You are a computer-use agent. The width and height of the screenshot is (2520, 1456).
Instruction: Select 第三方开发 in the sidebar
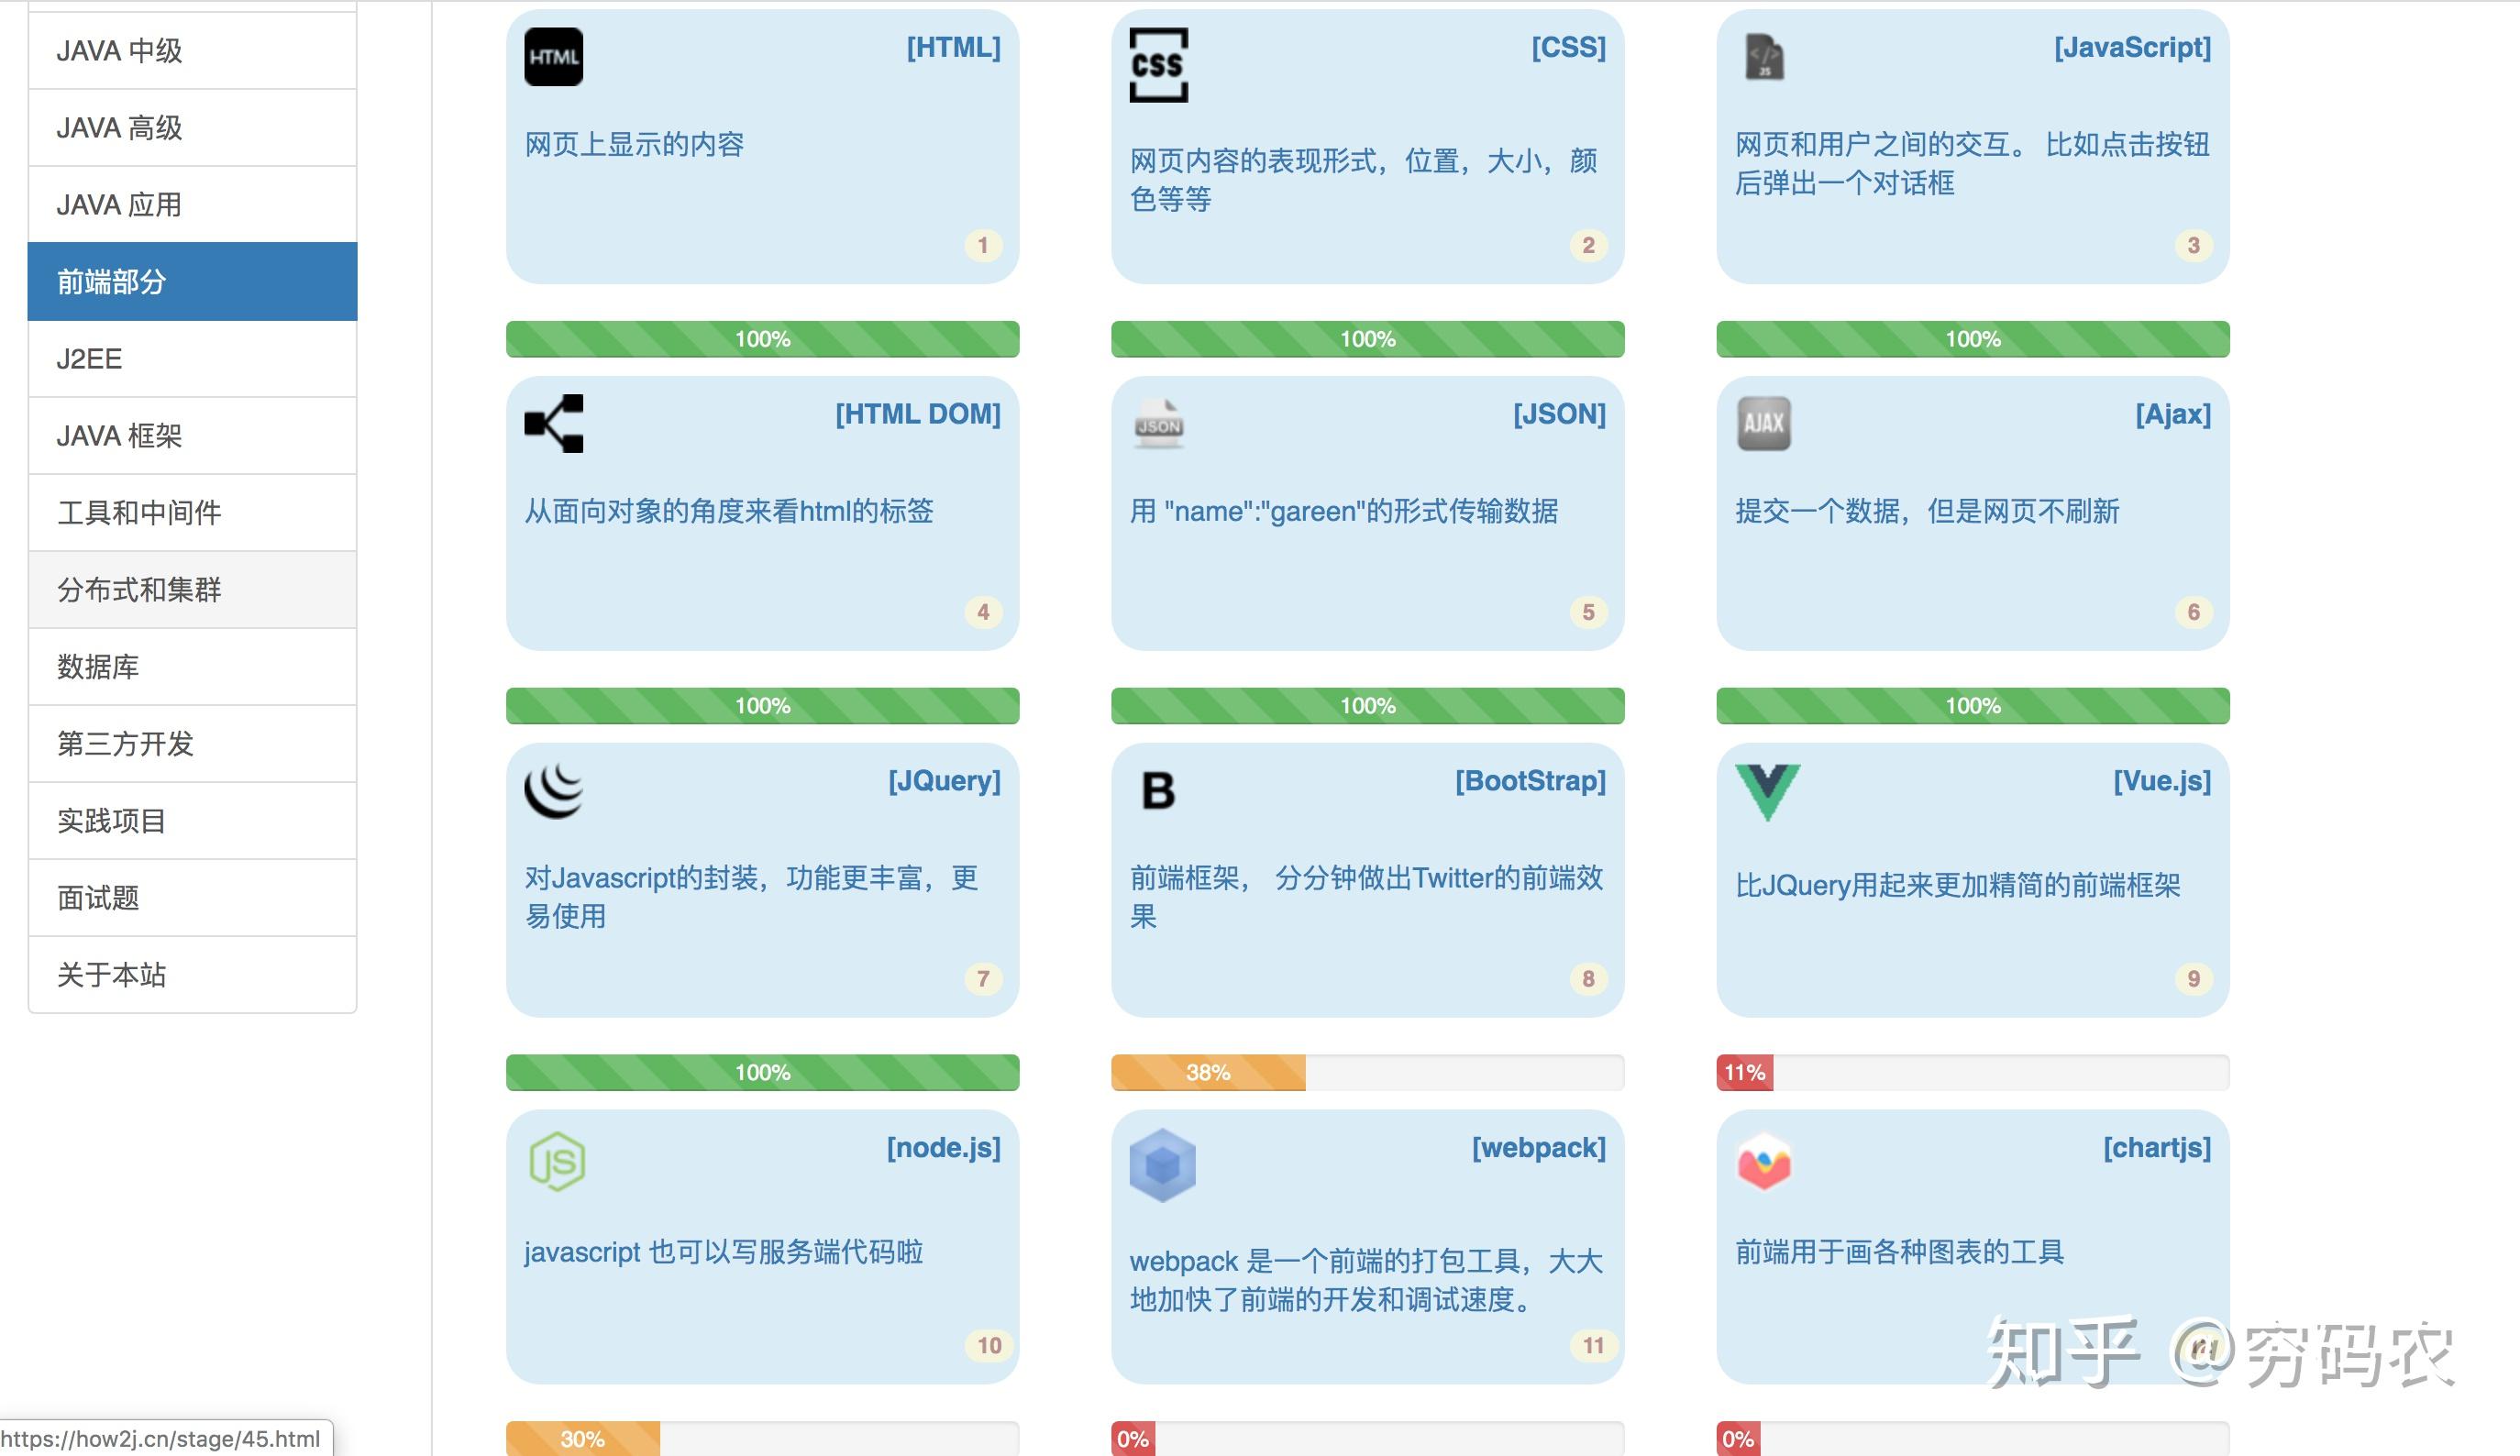click(192, 743)
